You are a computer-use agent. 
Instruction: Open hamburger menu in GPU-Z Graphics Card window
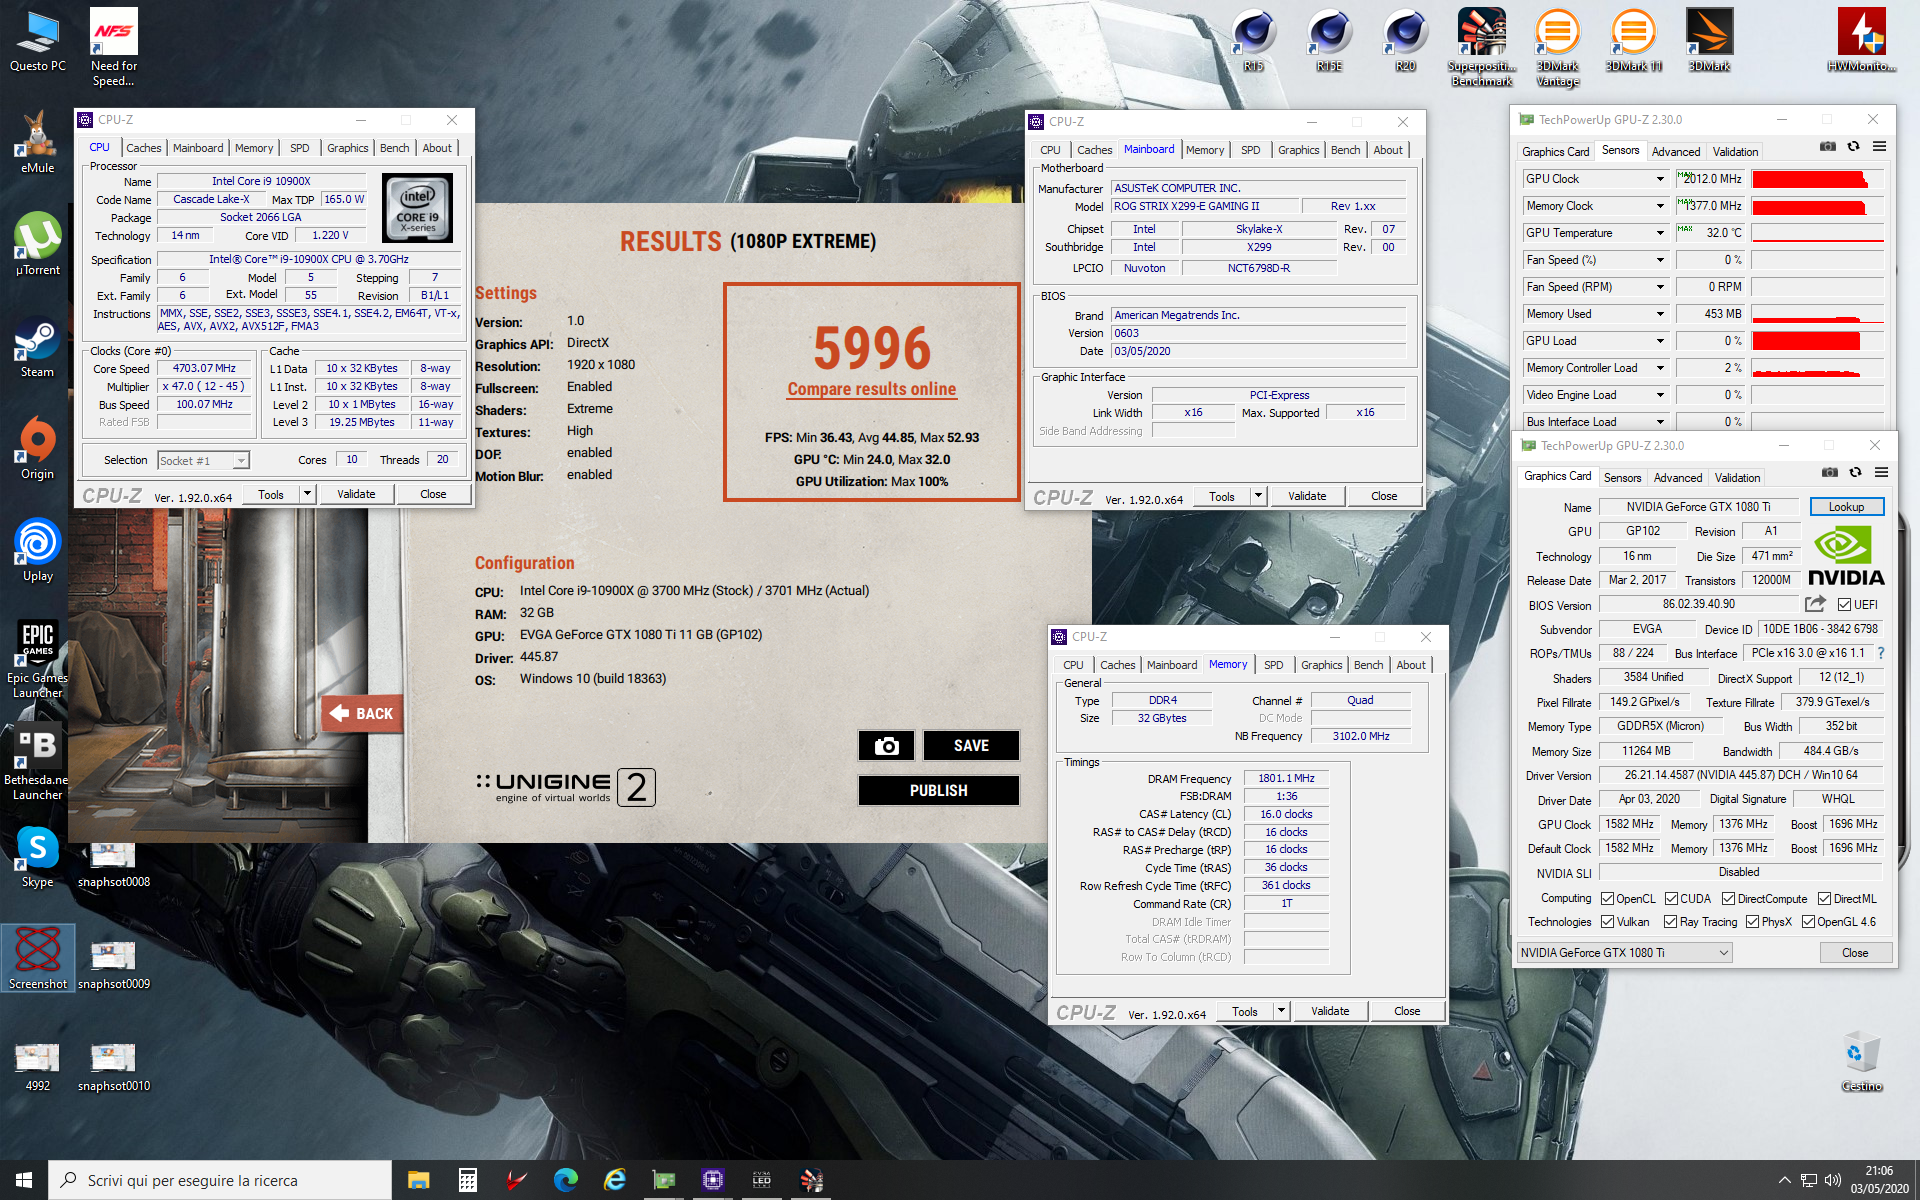click(x=1881, y=473)
